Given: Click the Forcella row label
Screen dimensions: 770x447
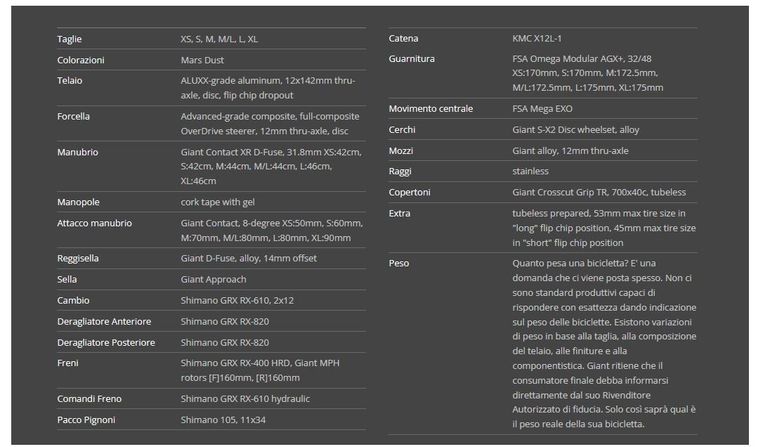Looking at the screenshot, I should (x=73, y=116).
